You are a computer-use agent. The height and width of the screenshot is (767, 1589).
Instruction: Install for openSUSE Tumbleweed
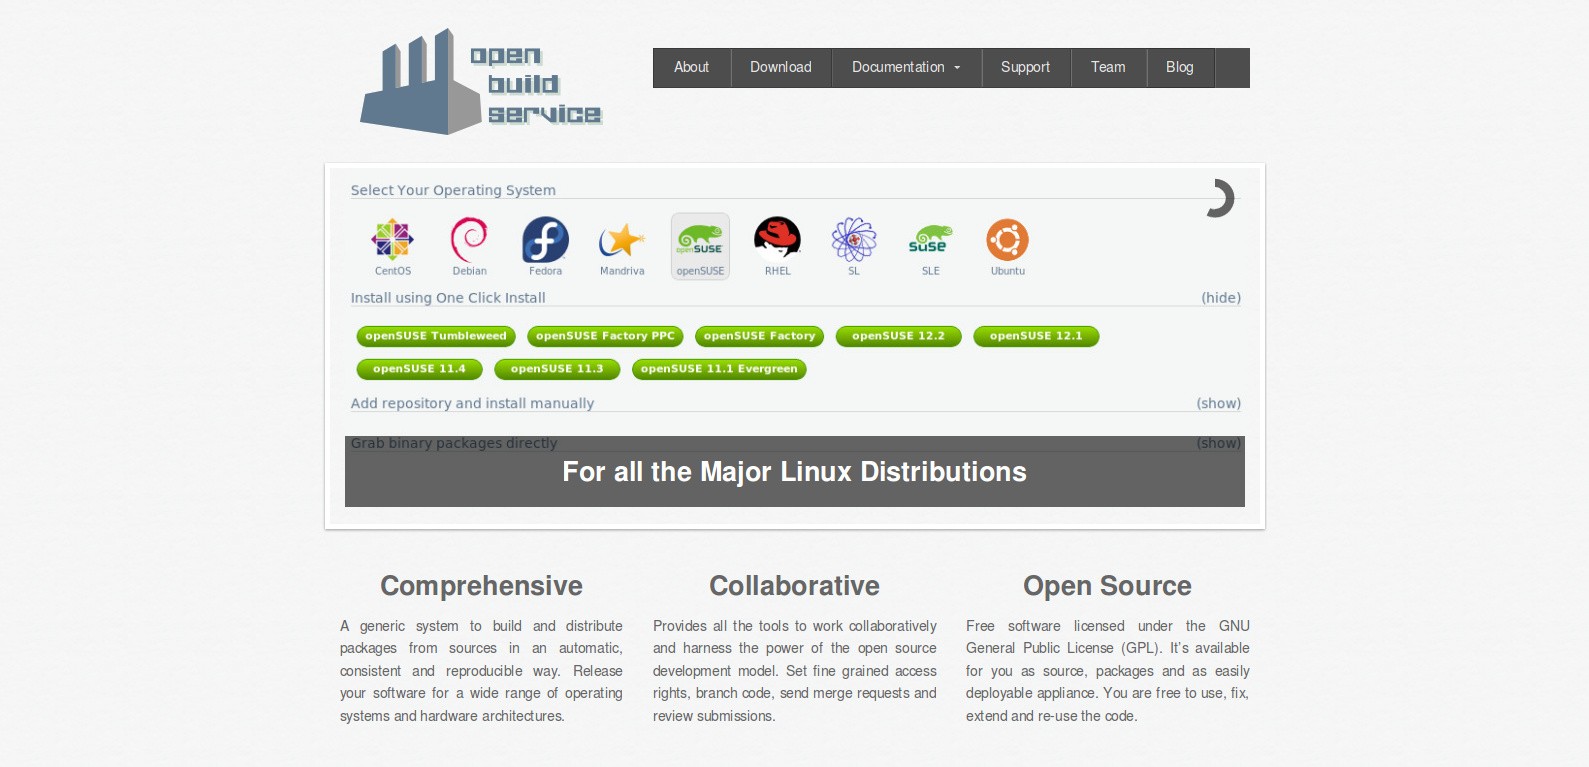436,336
